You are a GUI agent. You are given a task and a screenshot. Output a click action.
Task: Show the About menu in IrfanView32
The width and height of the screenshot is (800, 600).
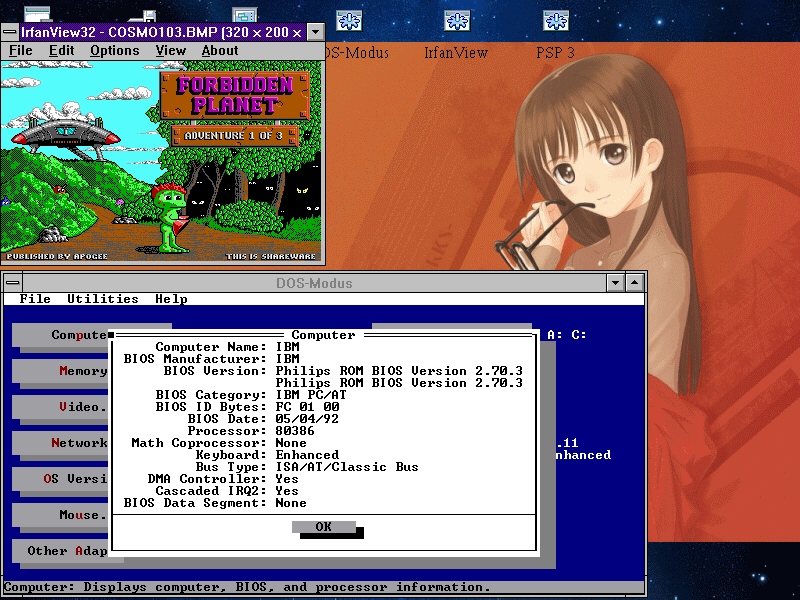click(x=220, y=51)
